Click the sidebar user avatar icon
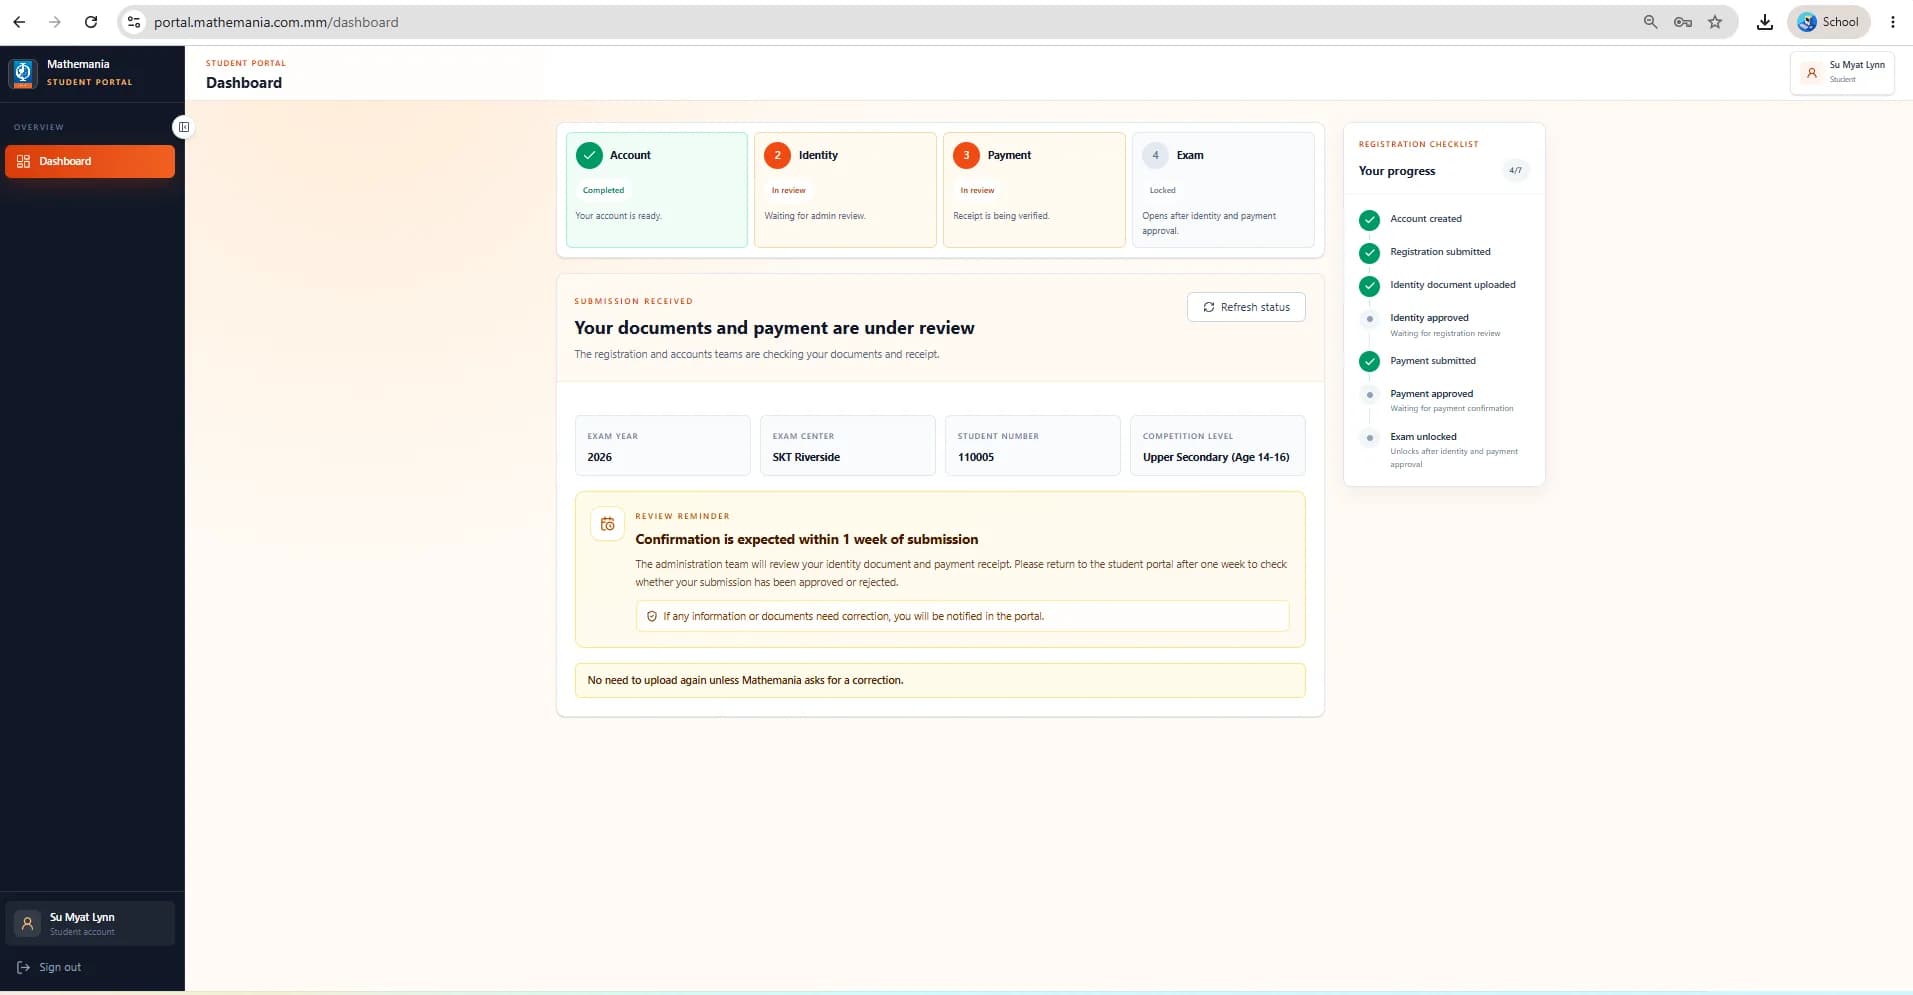Viewport: 1913px width, 995px height. [28, 924]
